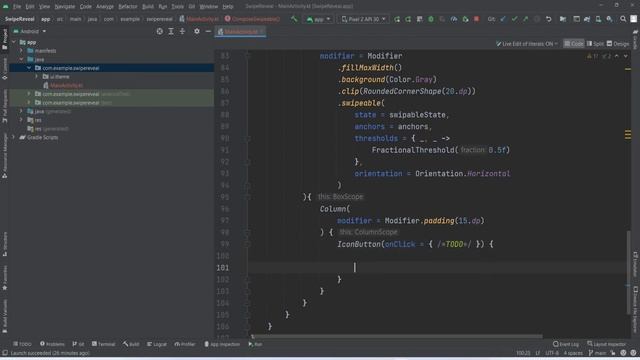Open the app run configuration dropdown
This screenshot has width=640, height=360.
318,19
